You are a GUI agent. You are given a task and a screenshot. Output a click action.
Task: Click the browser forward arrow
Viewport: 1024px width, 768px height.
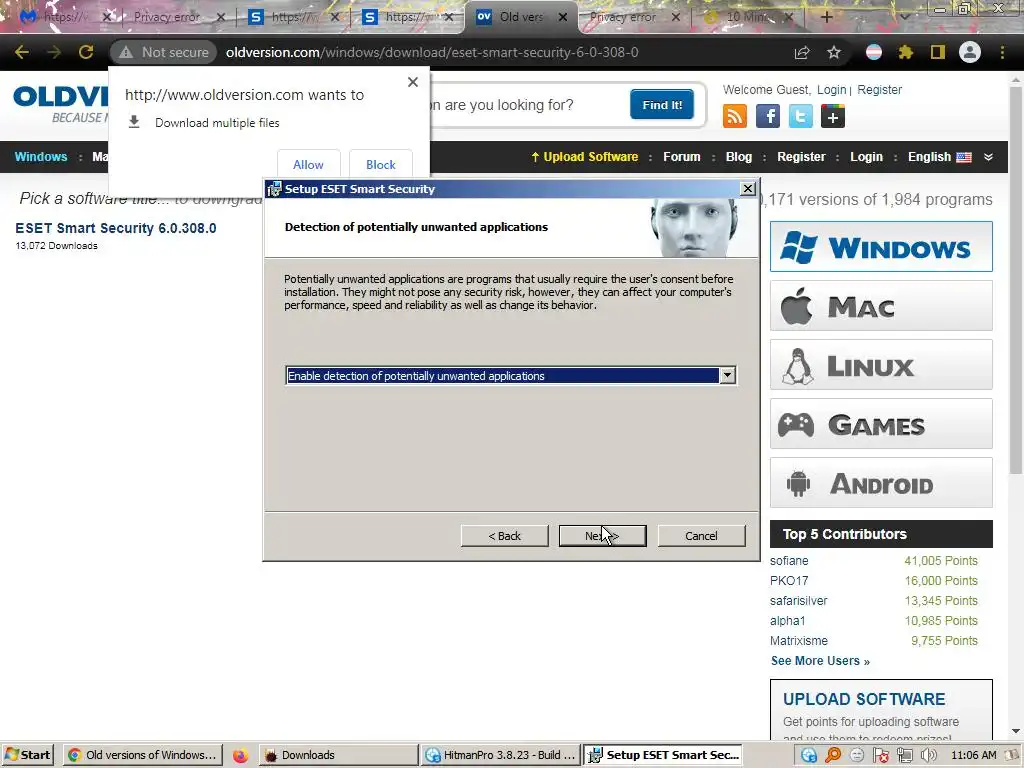coord(54,52)
